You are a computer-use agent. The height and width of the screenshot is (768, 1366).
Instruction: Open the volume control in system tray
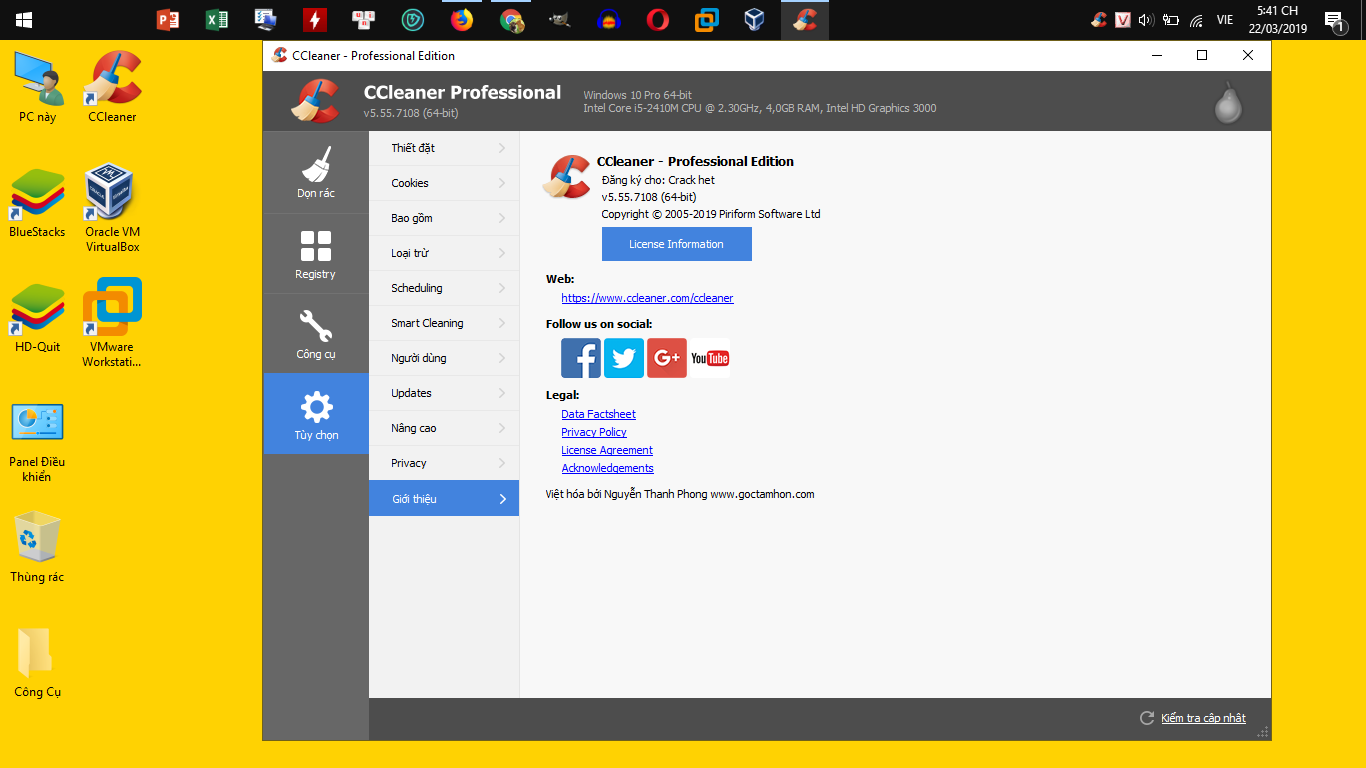[1146, 20]
